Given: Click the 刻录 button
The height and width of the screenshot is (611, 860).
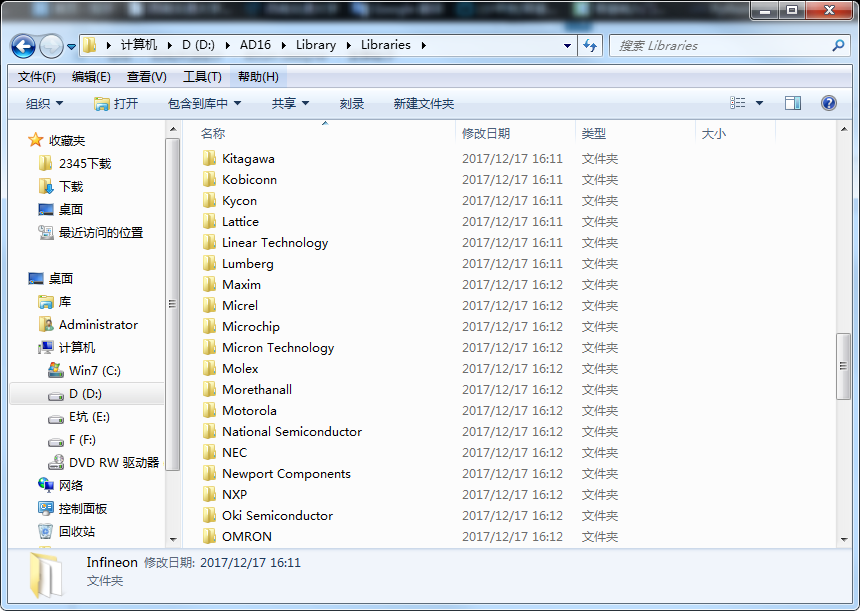Looking at the screenshot, I should (x=352, y=103).
